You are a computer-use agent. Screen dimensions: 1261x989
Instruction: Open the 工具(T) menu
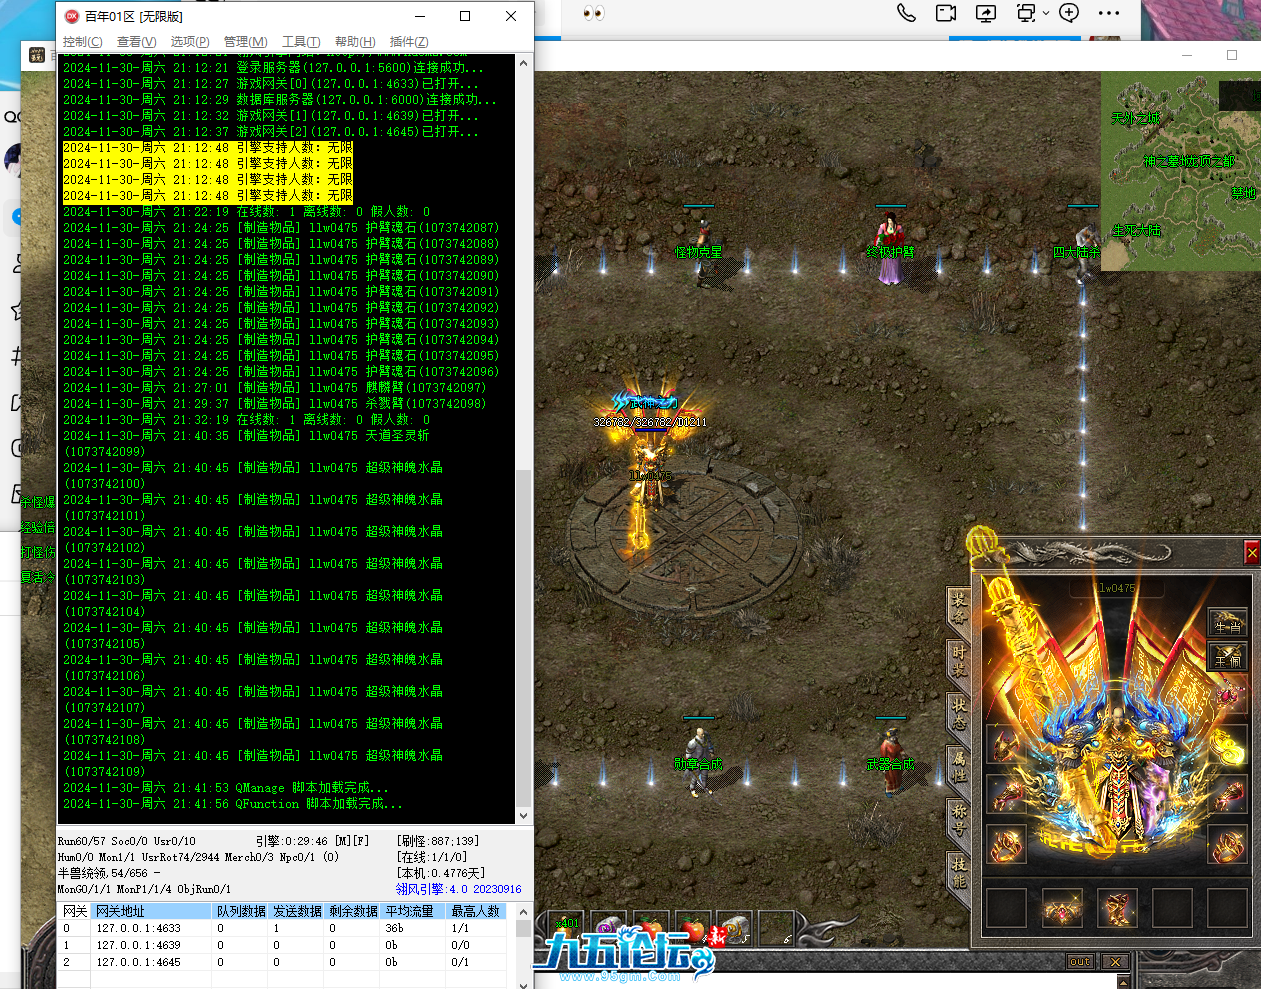coord(301,42)
